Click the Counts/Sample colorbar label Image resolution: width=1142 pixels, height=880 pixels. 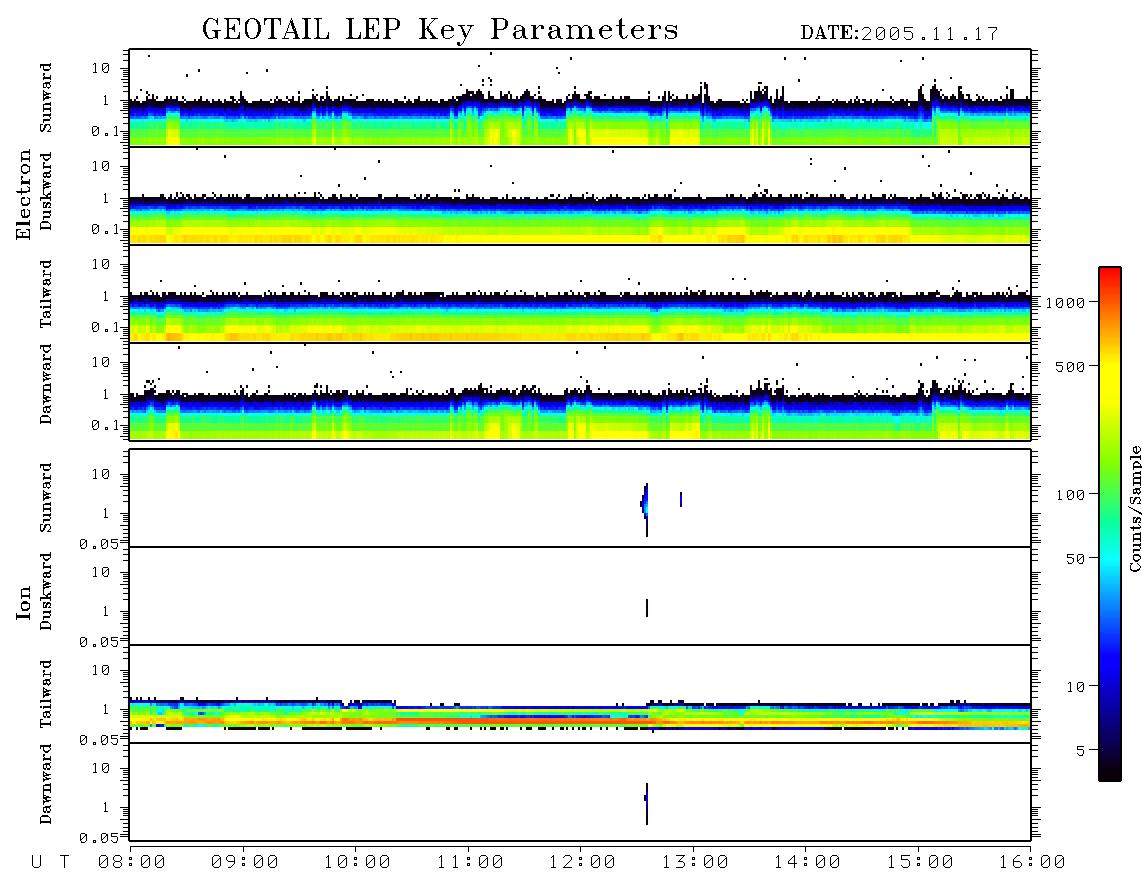coord(1134,508)
